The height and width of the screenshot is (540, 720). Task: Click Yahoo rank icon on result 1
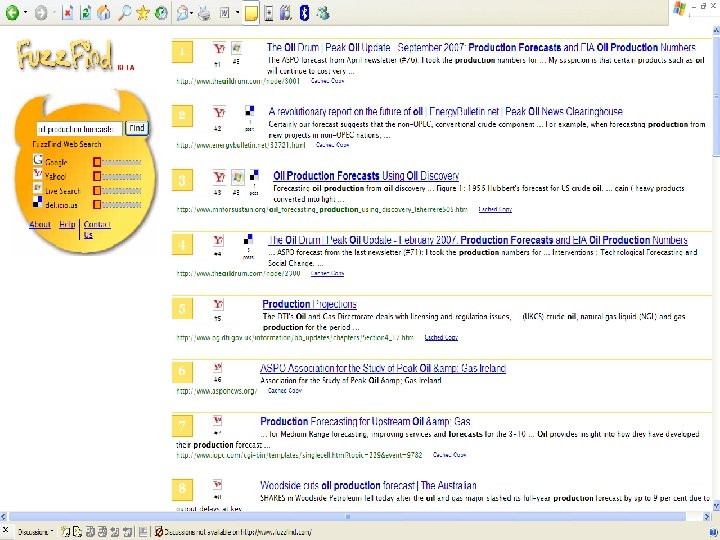pyautogui.click(x=219, y=48)
